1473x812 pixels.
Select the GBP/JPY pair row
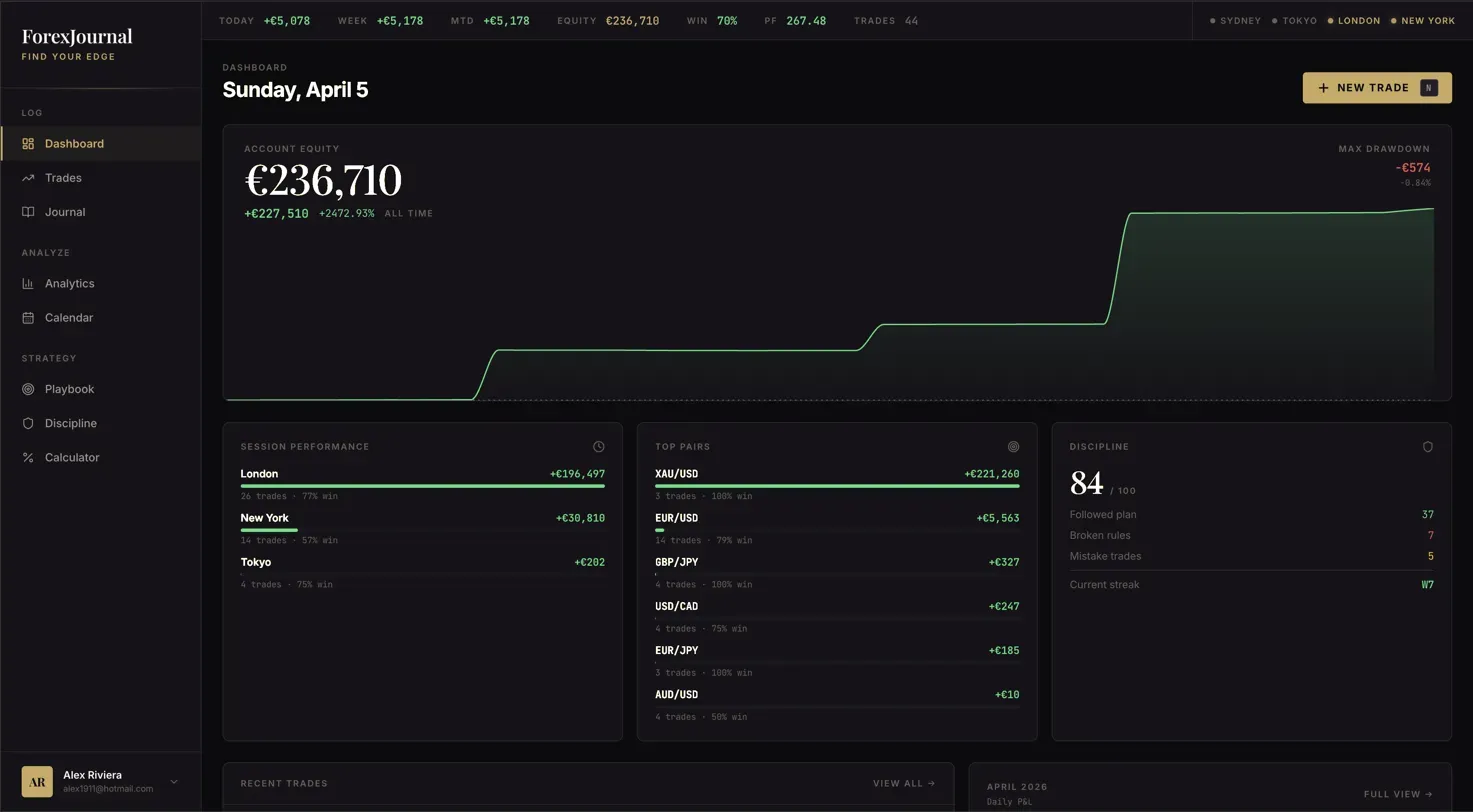[837, 573]
